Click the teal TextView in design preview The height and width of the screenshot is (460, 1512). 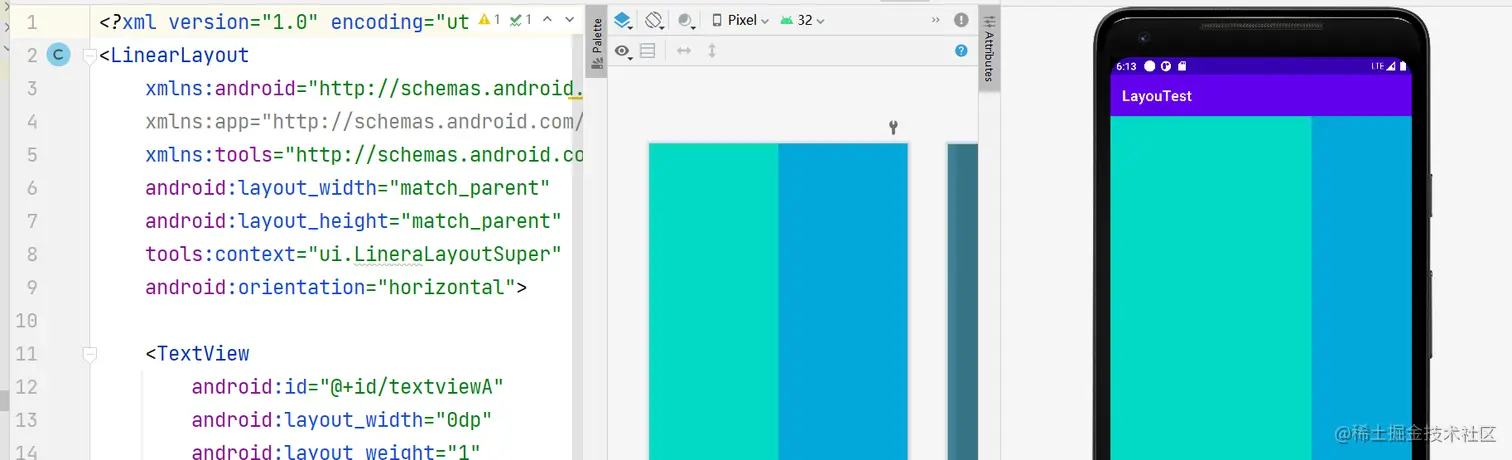tap(713, 300)
